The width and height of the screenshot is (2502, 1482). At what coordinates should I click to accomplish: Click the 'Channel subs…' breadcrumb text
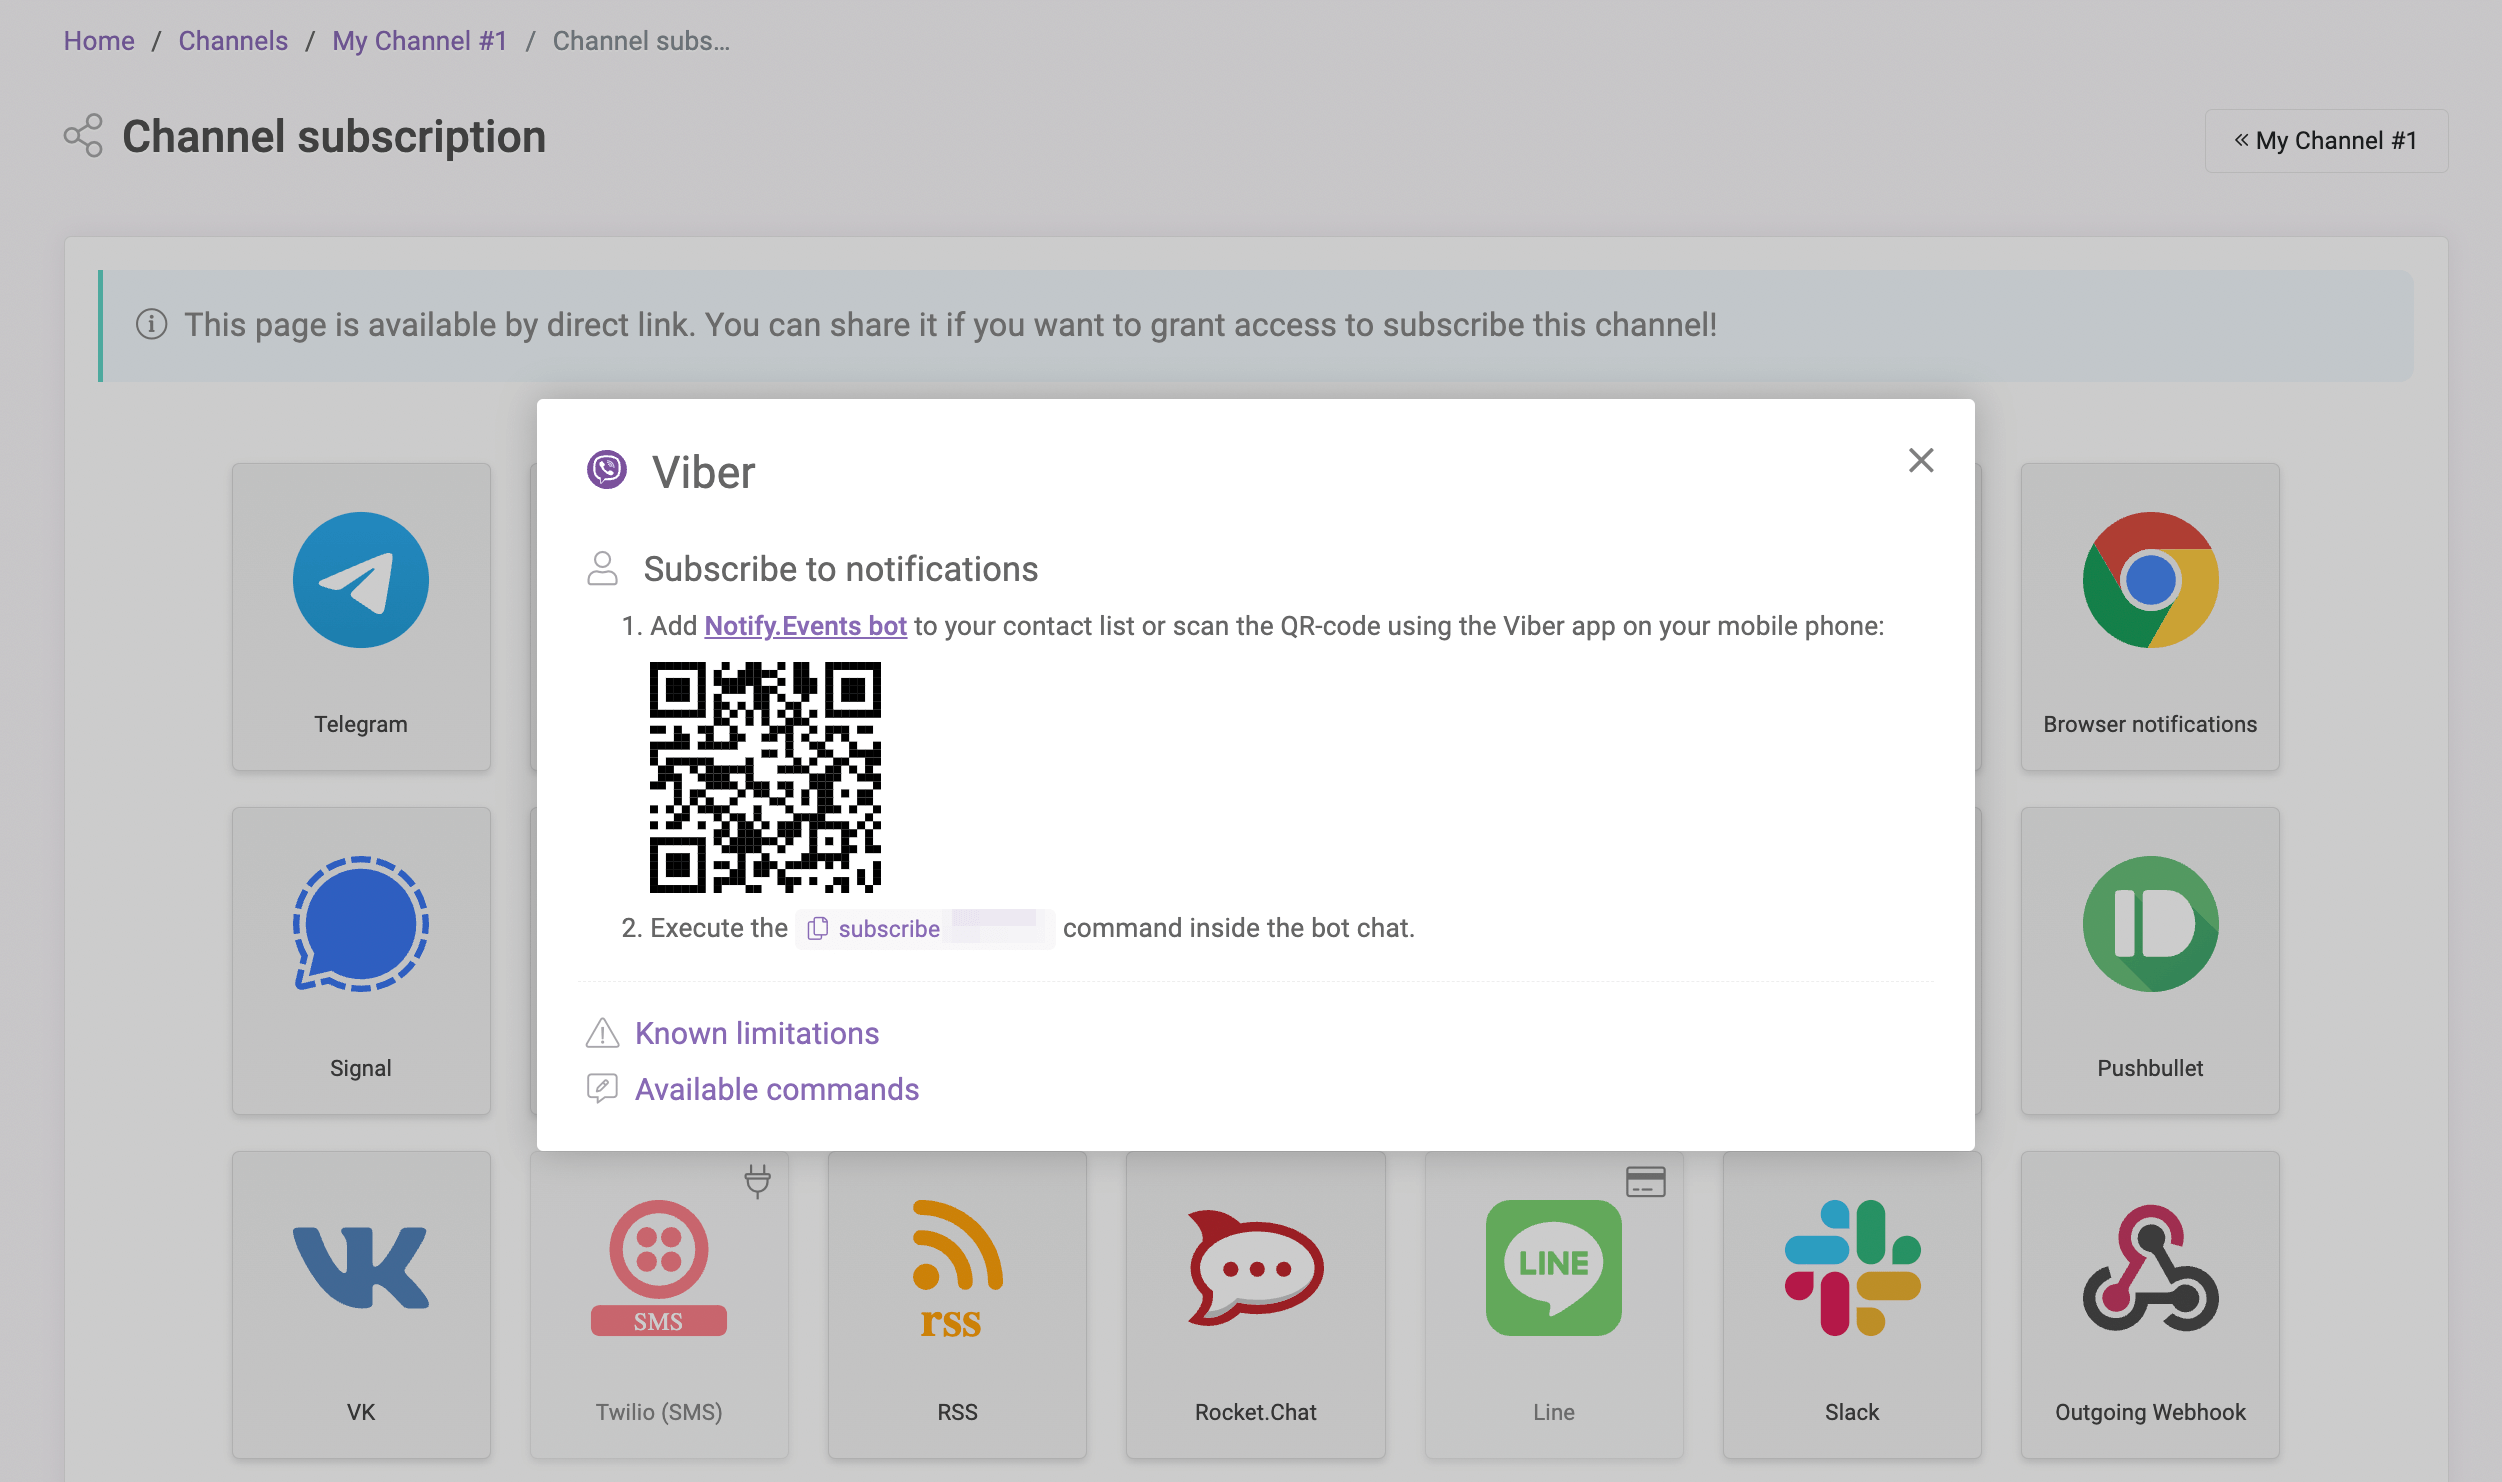[x=641, y=41]
